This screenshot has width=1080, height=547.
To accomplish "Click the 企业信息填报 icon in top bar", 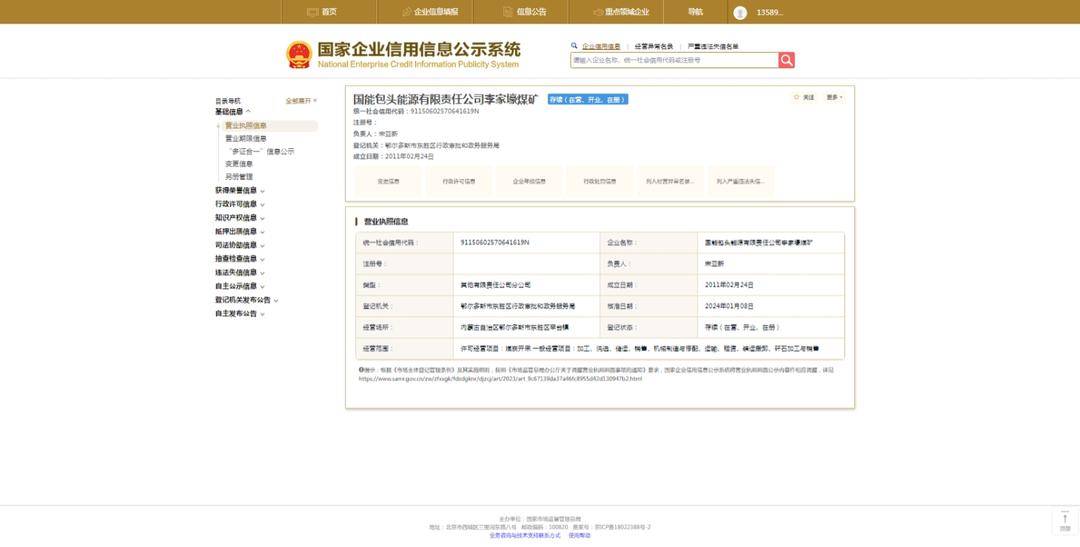I will coord(406,12).
